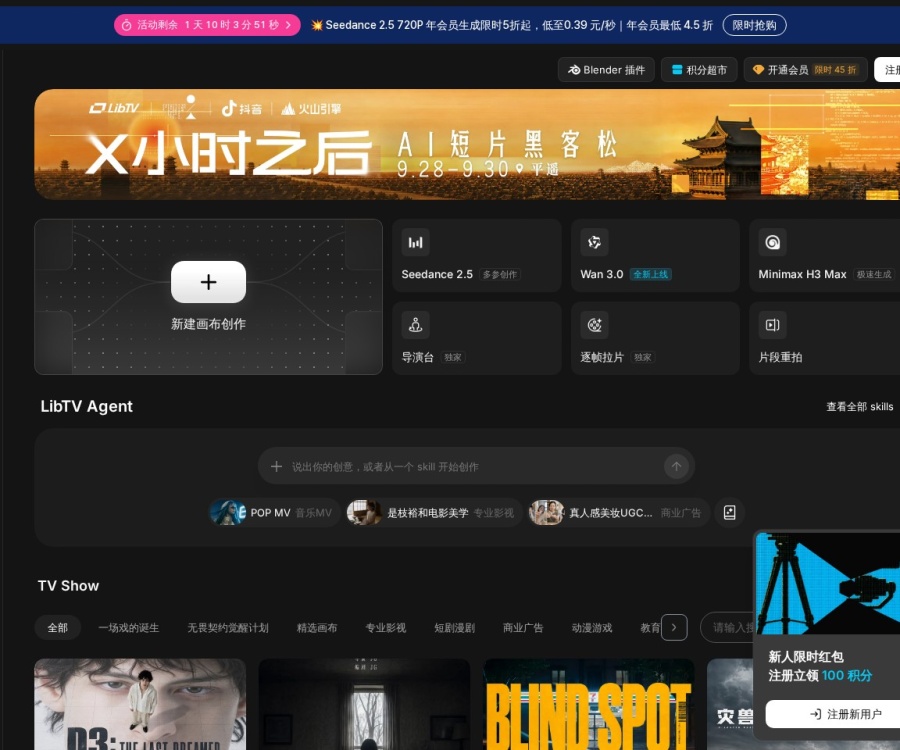Viewport: 900px width, 750px height.
Task: Open the BLIND SPOT video thumbnail
Action: 589,704
